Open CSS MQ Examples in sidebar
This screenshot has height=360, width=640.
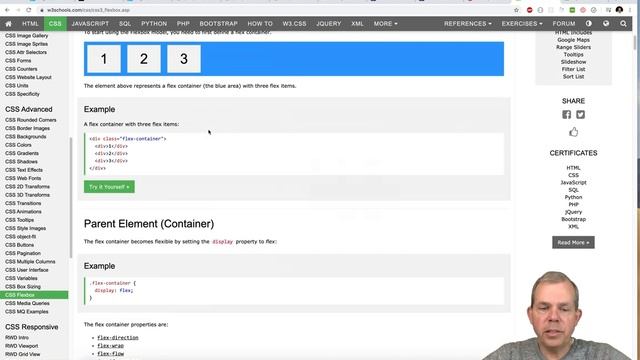point(27,311)
